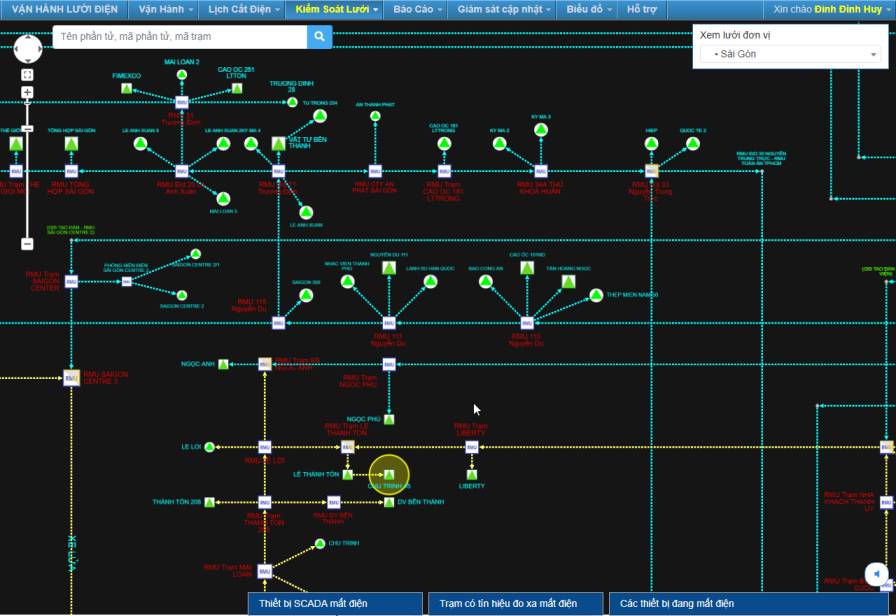Click the zoom slider handle

[27, 129]
